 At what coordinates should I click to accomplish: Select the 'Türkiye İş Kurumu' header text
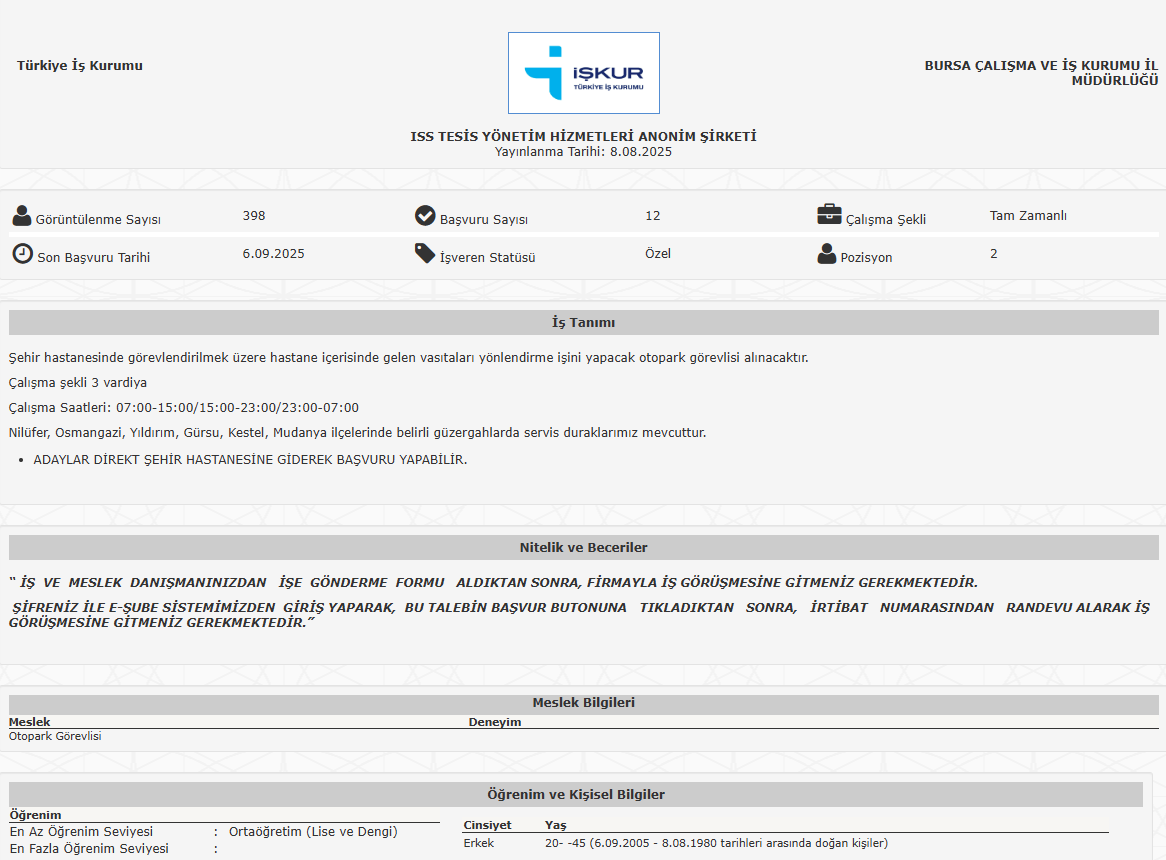coord(80,65)
